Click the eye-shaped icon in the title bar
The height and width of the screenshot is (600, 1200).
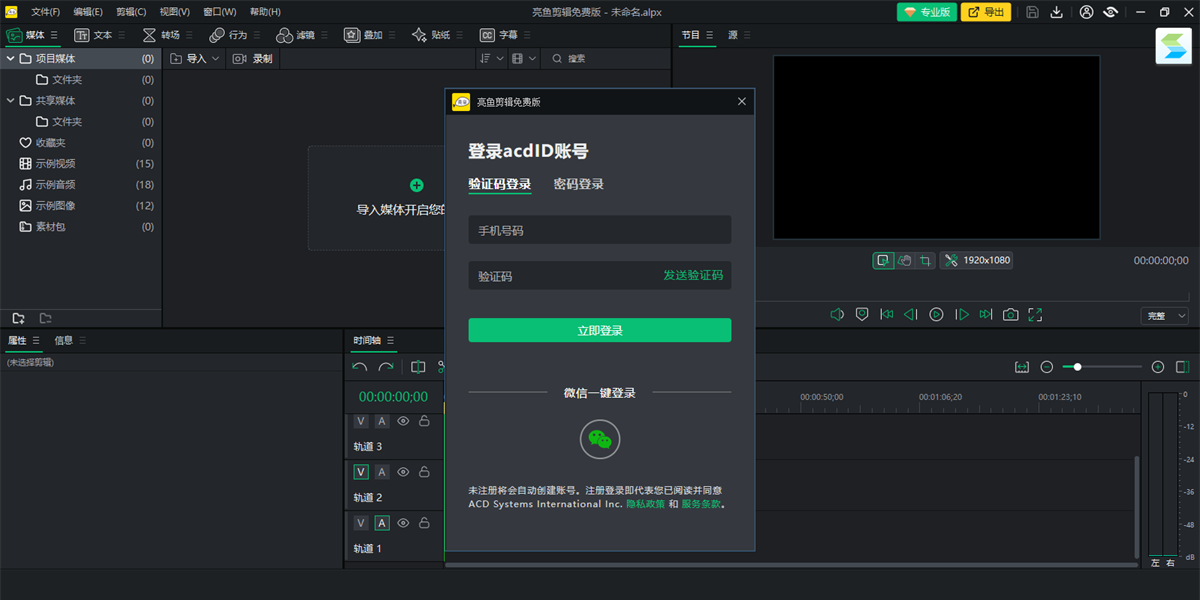point(1111,12)
